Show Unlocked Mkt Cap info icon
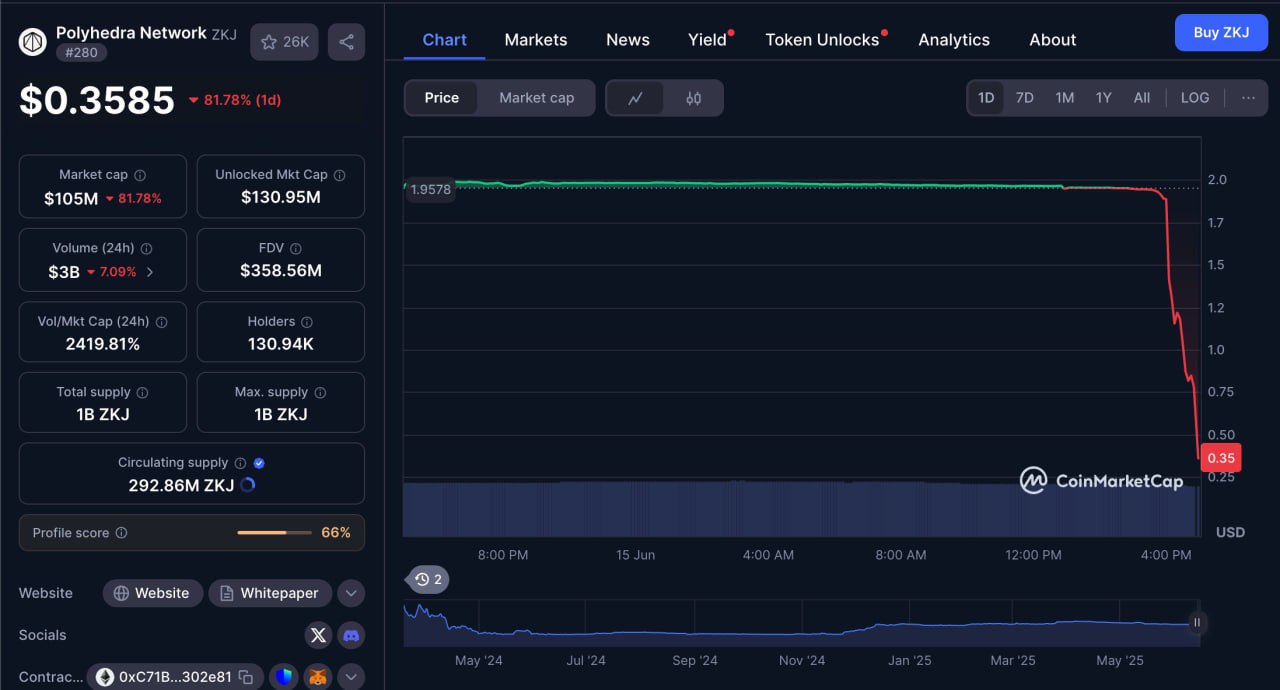Image resolution: width=1280 pixels, height=690 pixels. [340, 175]
